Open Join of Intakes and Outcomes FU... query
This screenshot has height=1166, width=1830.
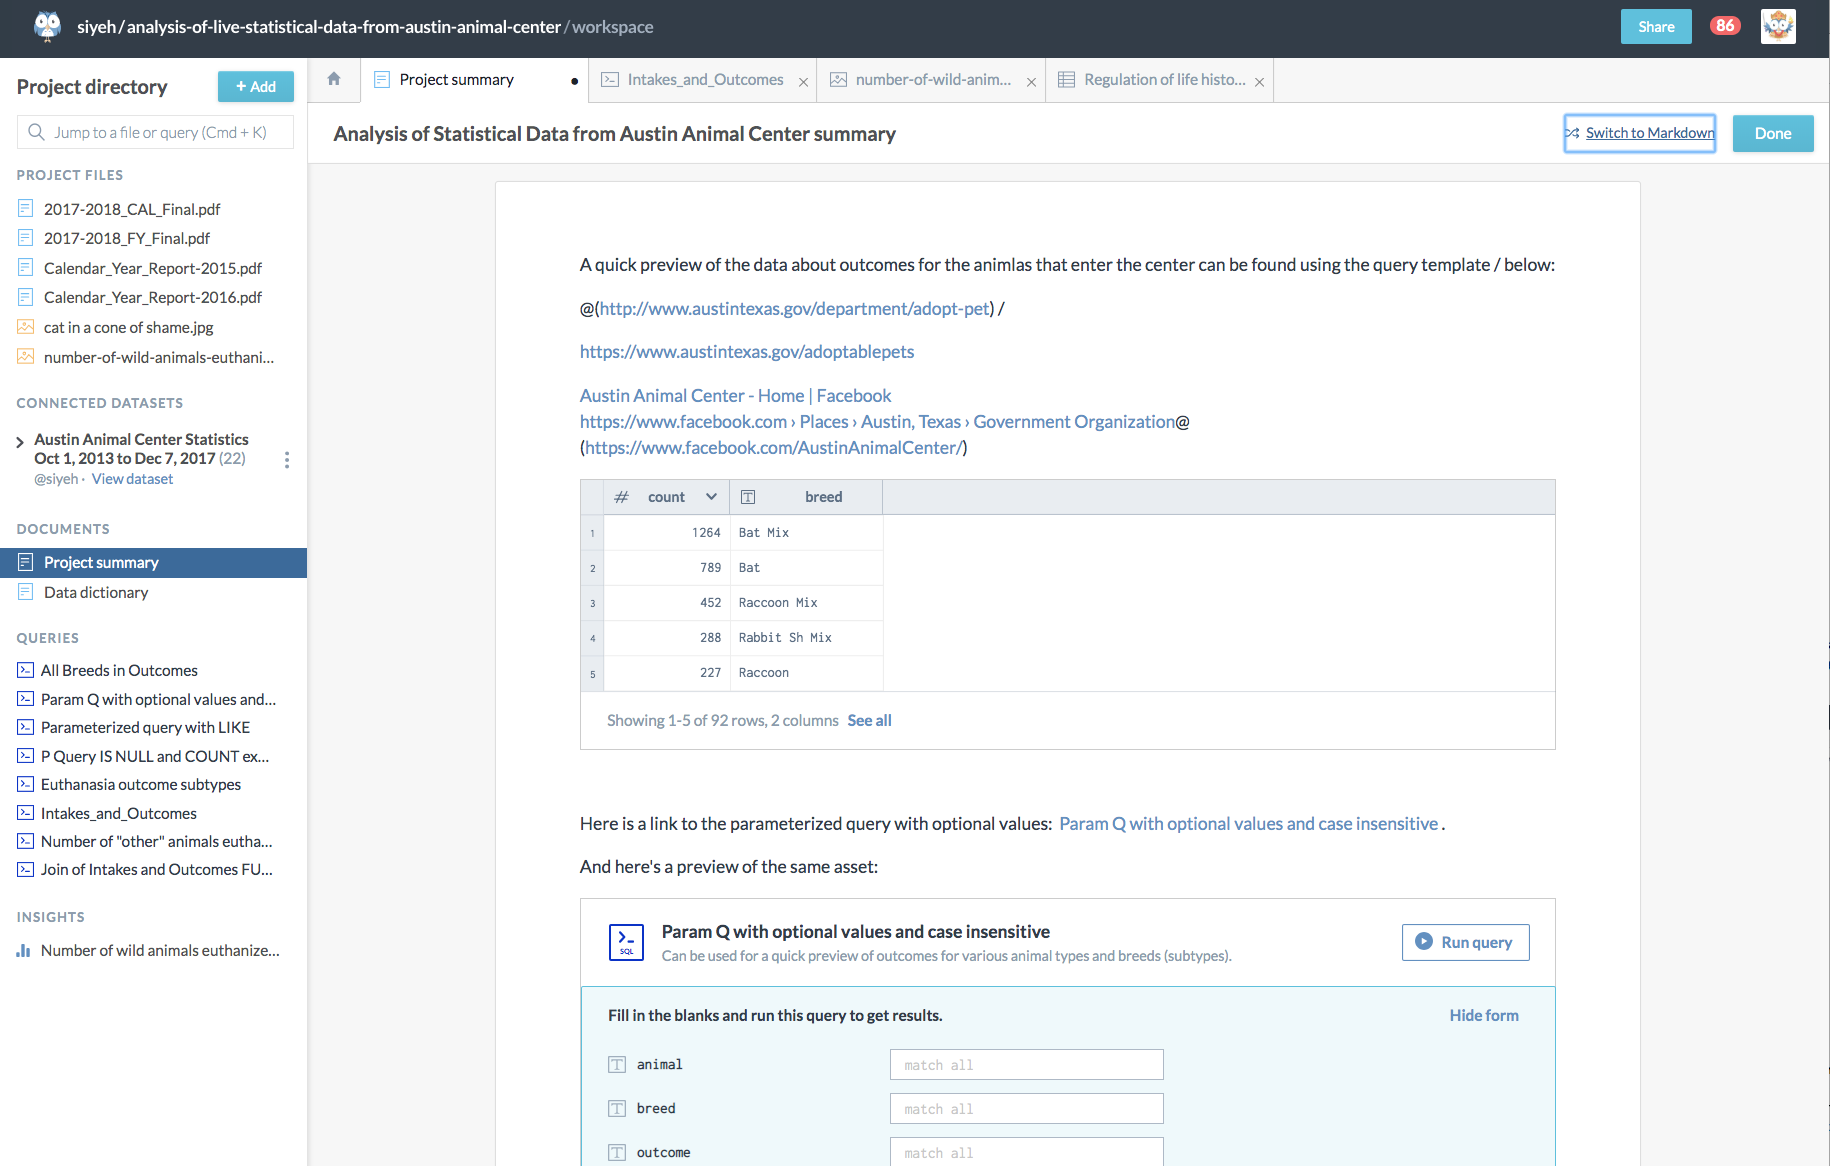(157, 869)
